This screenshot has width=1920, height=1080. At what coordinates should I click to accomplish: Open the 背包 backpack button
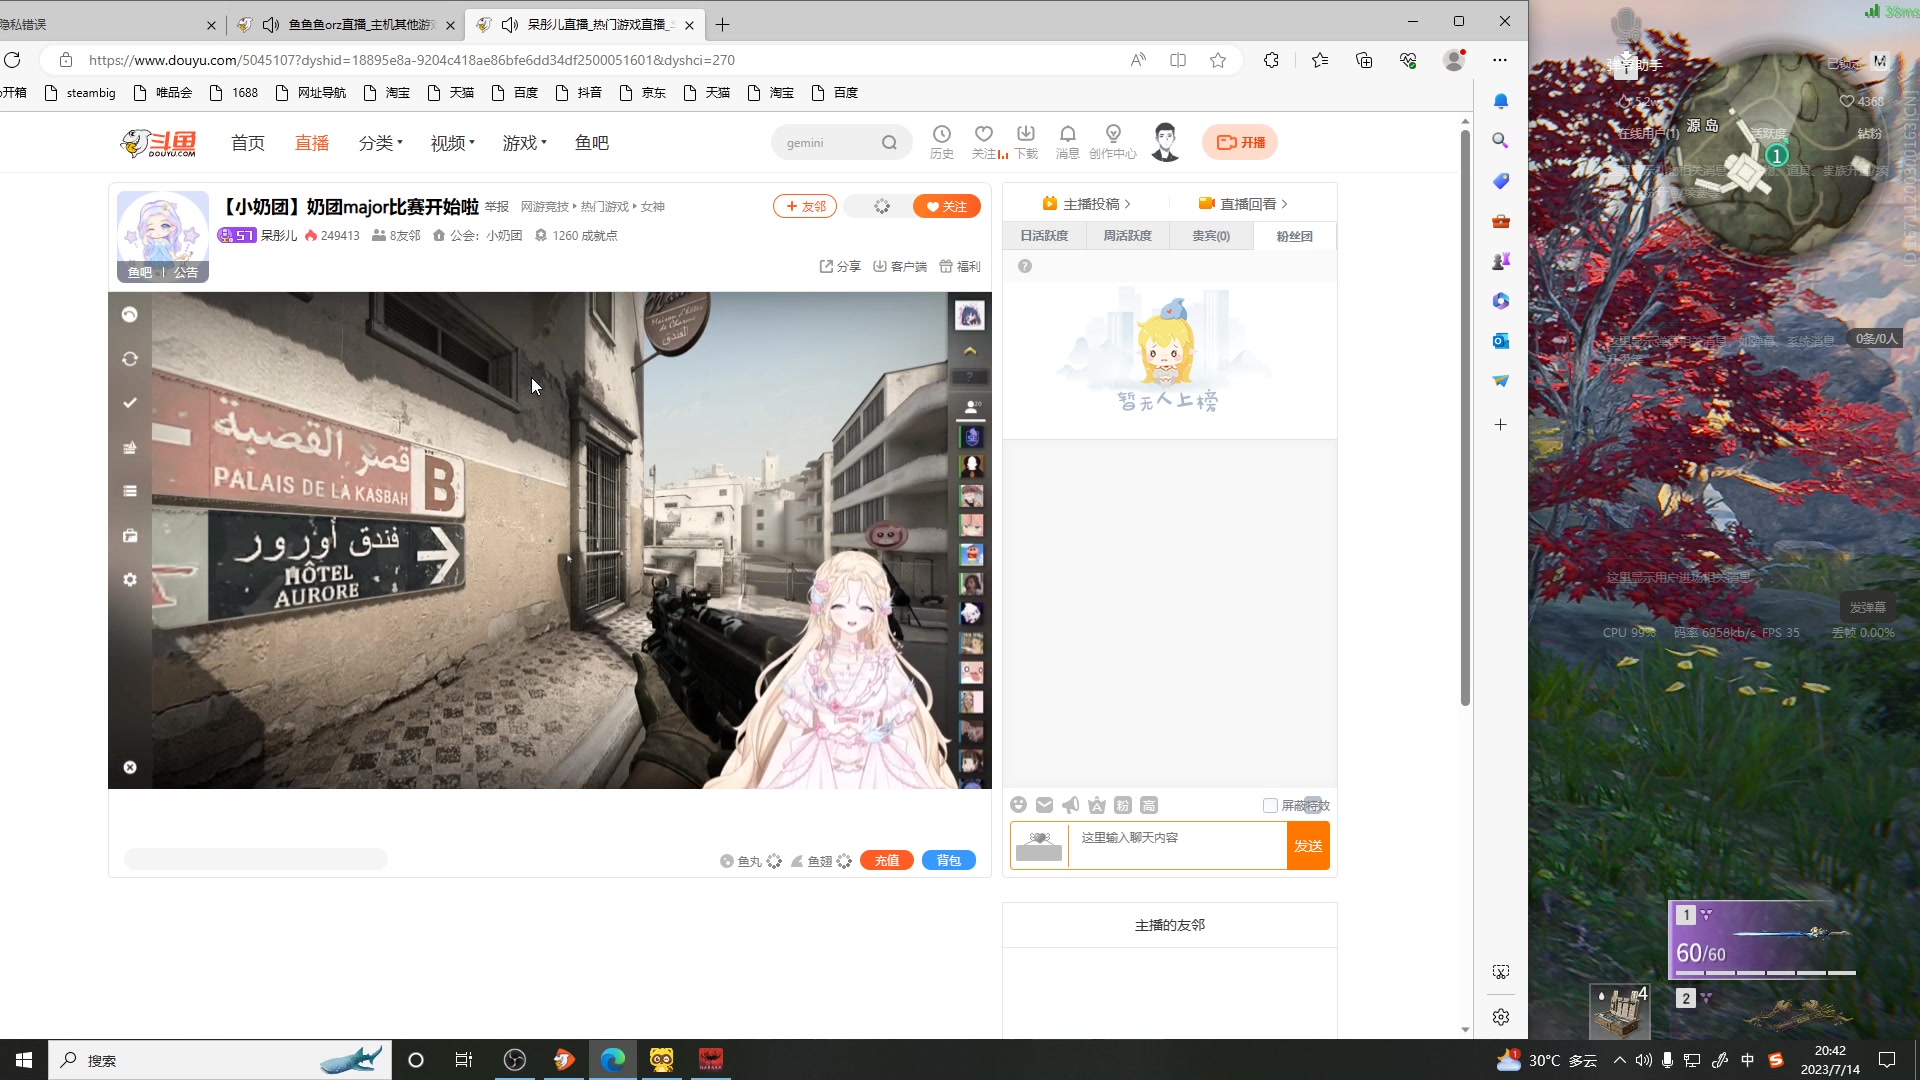(x=949, y=860)
